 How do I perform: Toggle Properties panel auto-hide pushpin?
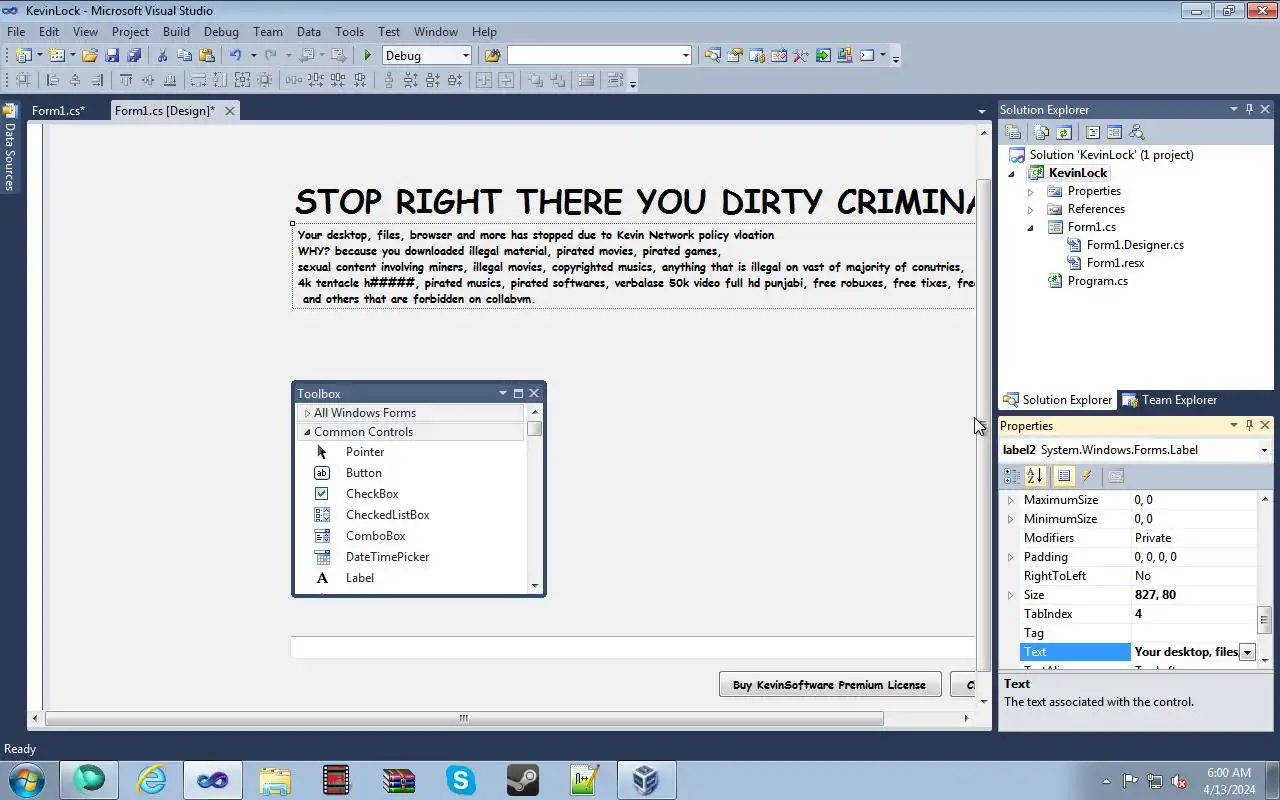pos(1249,426)
